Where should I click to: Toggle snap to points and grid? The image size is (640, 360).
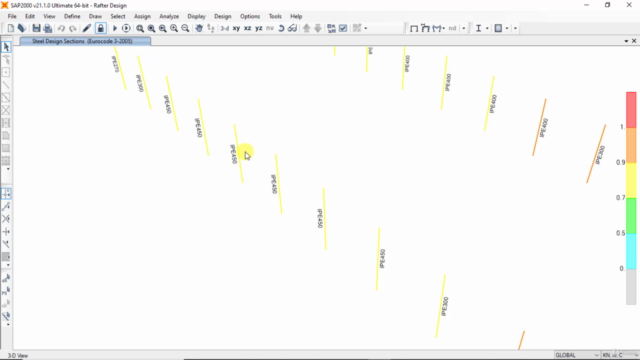click(6, 193)
